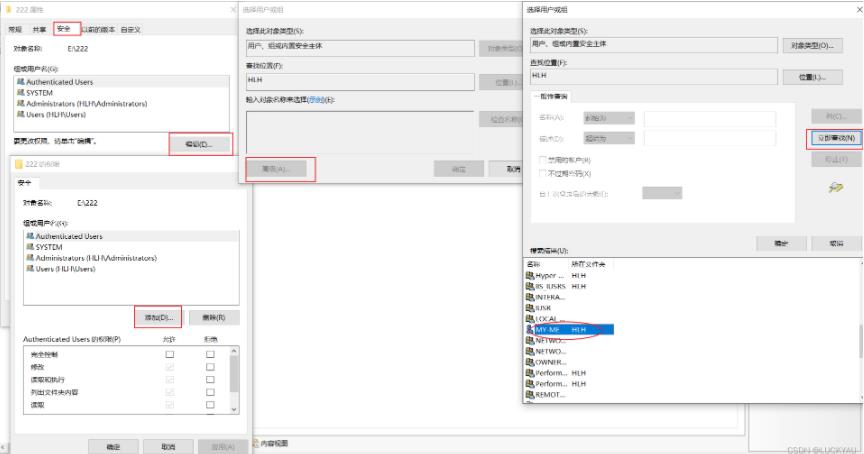864x454 pixels.
Task: Toggle the 禁用的帐户 checkbox
Action: click(x=542, y=160)
